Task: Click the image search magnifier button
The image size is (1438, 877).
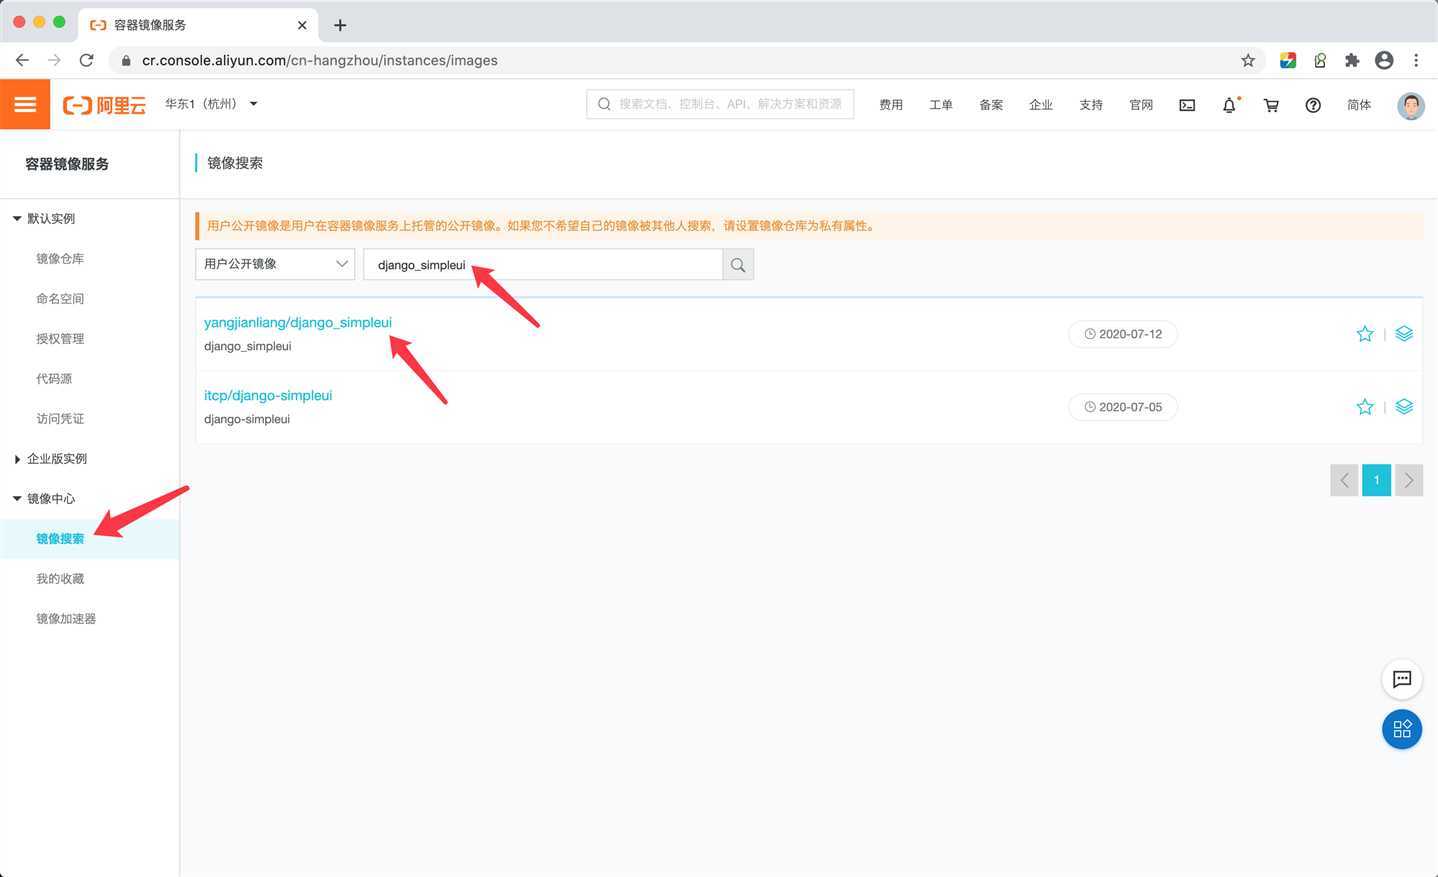Action: pyautogui.click(x=738, y=265)
